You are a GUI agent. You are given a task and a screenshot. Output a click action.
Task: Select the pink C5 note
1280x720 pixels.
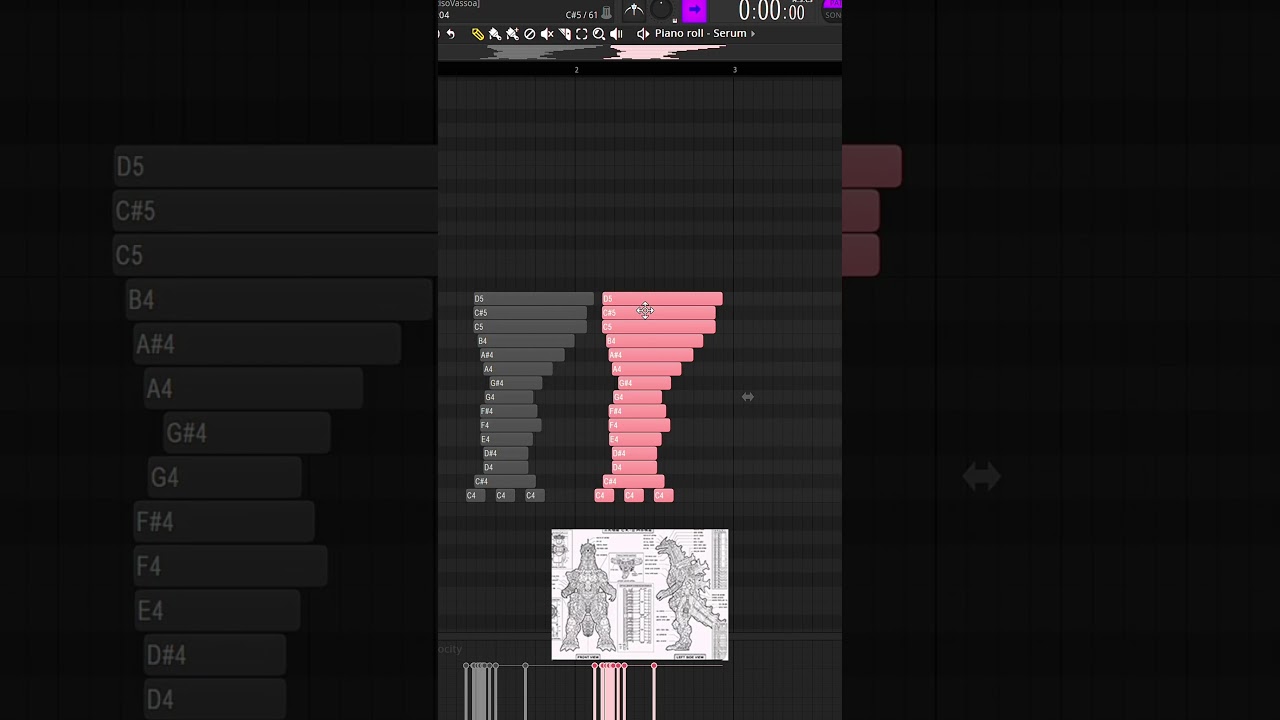coord(658,327)
